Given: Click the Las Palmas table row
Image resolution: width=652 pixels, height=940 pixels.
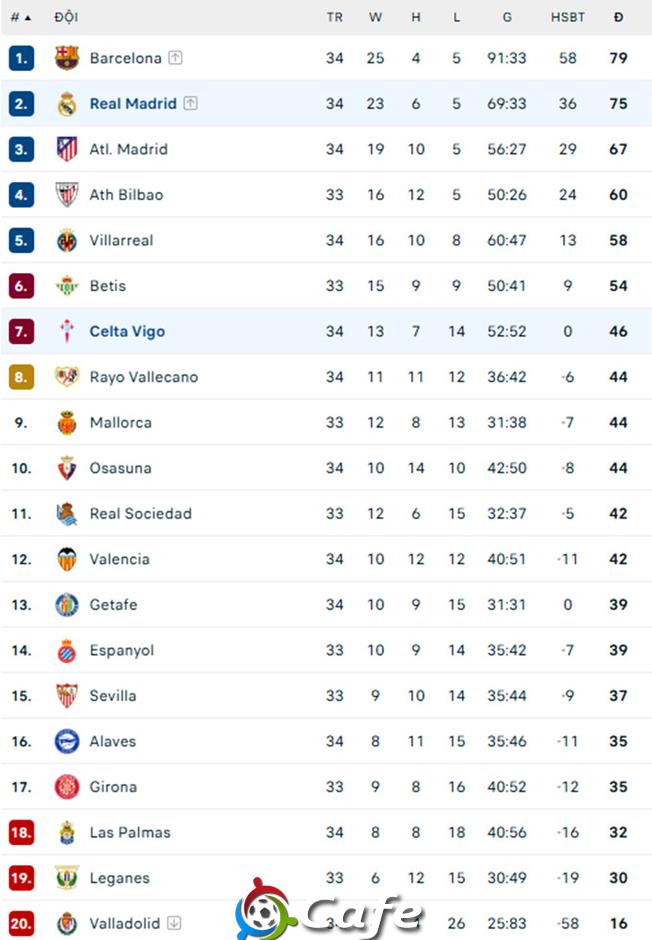Looking at the screenshot, I should (x=326, y=832).
